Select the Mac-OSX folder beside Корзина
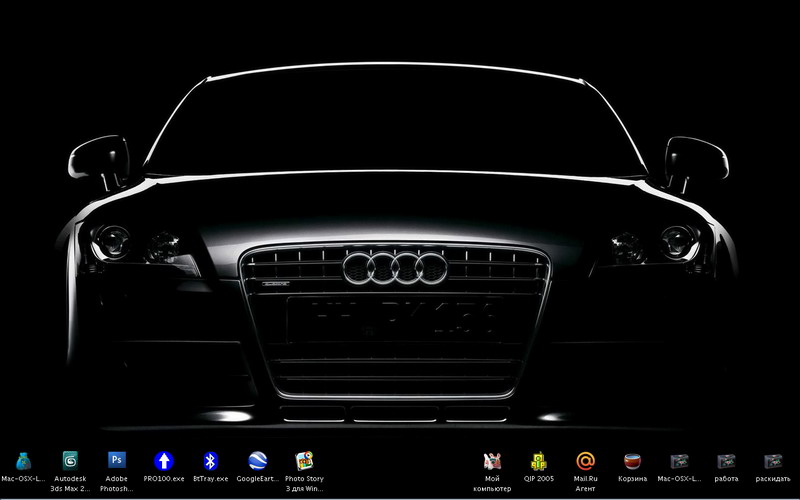Screen dimensions: 800x500 [x=679, y=461]
